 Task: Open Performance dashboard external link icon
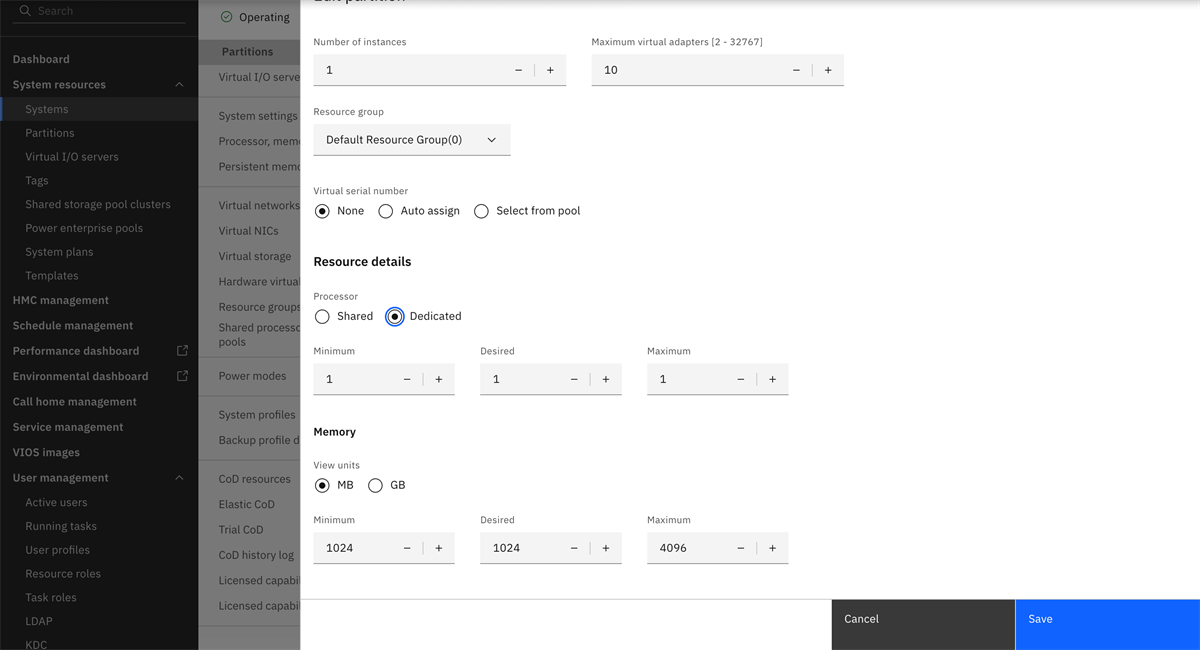pyautogui.click(x=182, y=351)
